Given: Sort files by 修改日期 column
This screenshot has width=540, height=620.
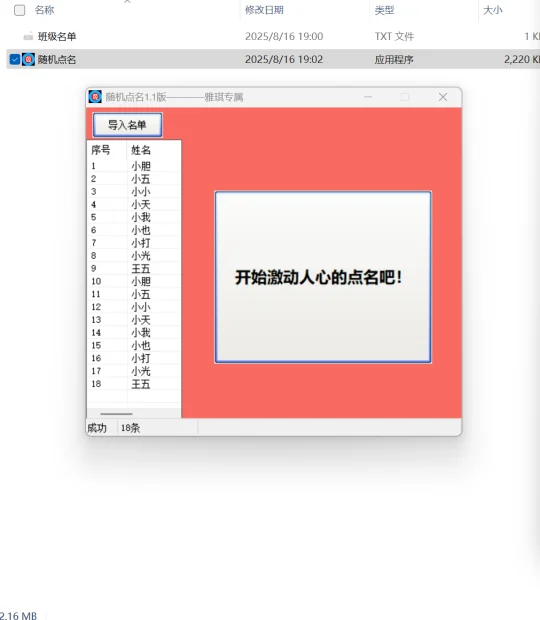Looking at the screenshot, I should coord(264,10).
